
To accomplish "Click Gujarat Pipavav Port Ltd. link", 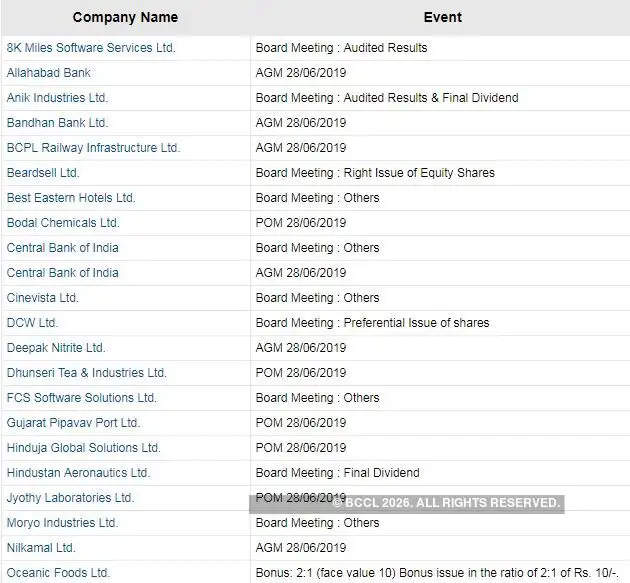I will point(74,423).
